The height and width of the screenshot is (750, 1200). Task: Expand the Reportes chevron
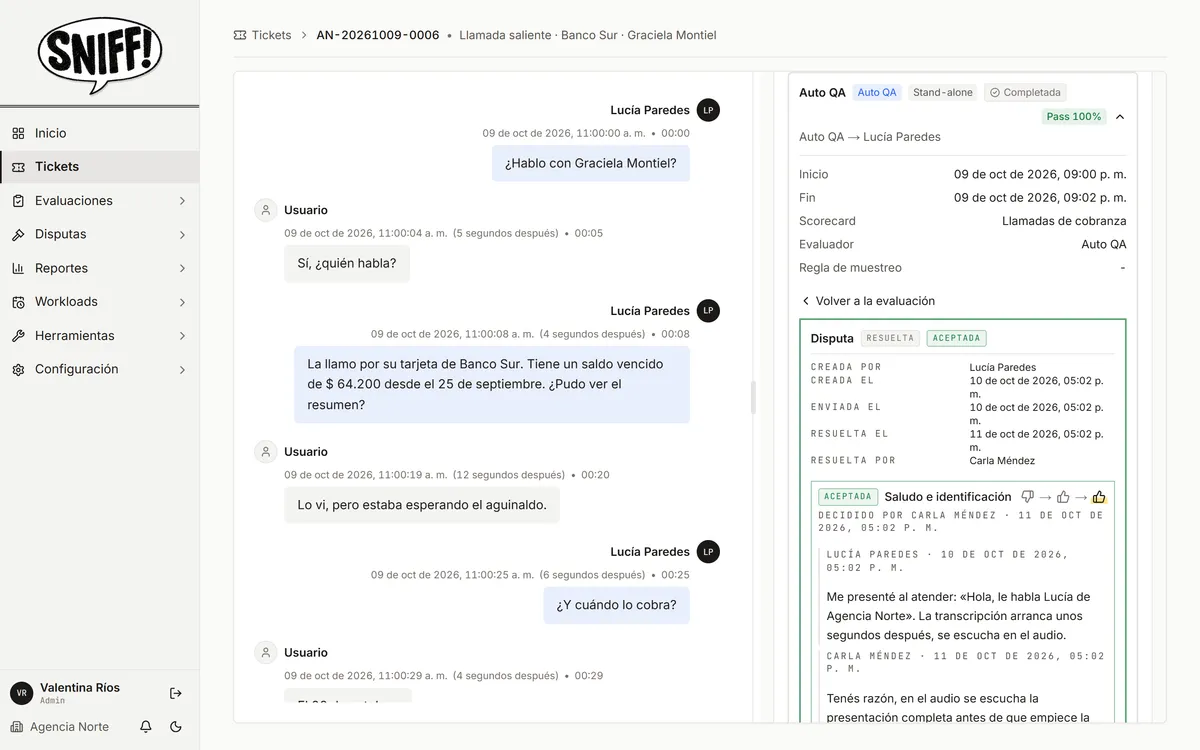tap(182, 268)
